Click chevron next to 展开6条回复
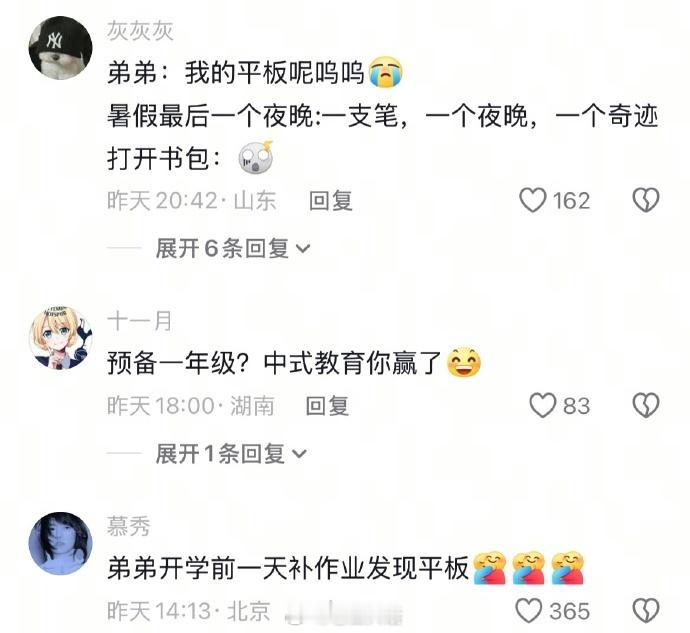This screenshot has width=690, height=633. (x=303, y=250)
